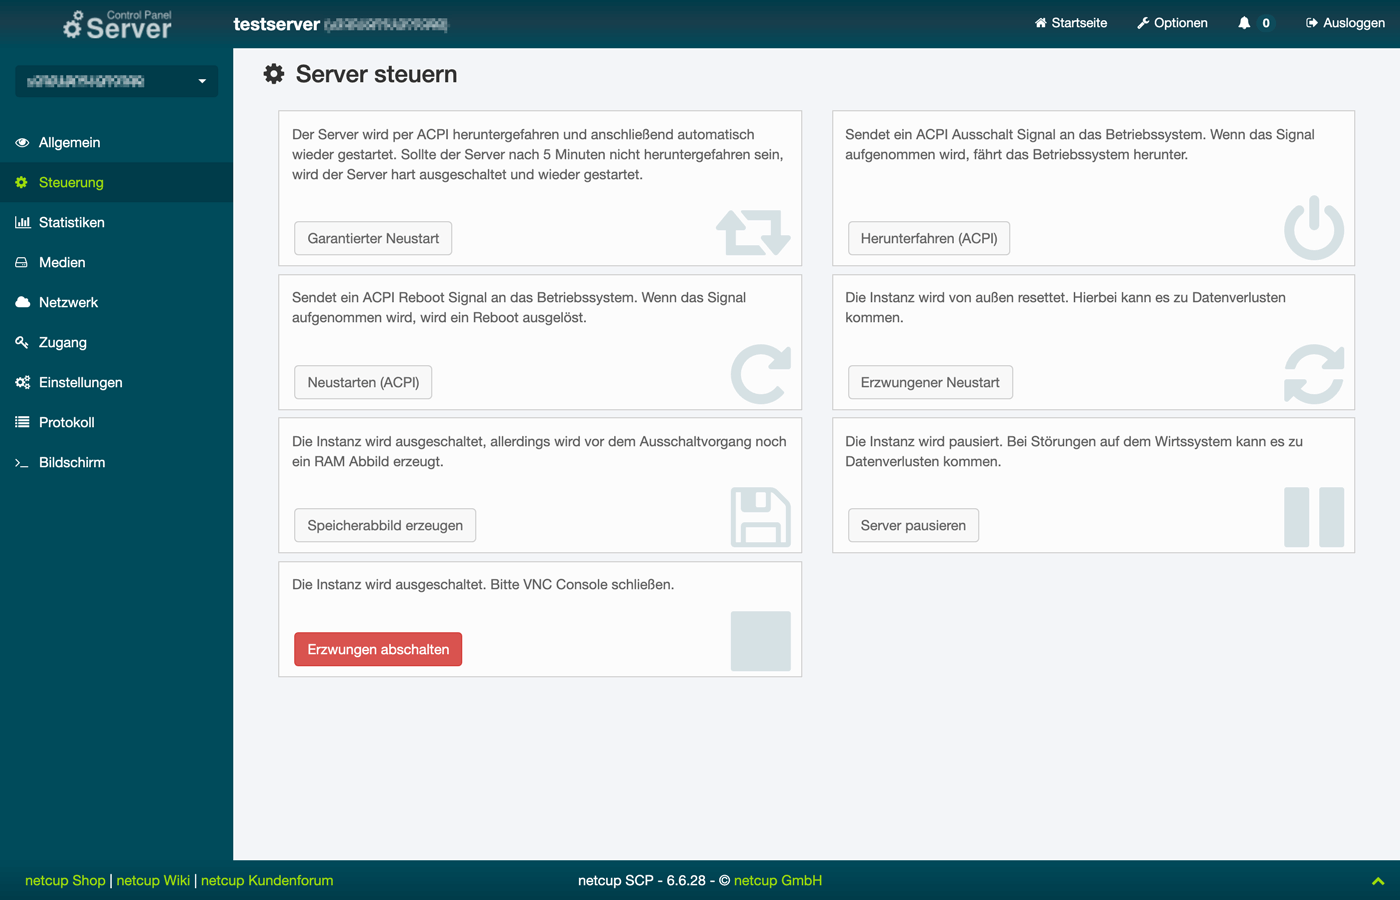Open Einstellungen from the sidebar
The image size is (1400, 900).
pyautogui.click(x=80, y=382)
